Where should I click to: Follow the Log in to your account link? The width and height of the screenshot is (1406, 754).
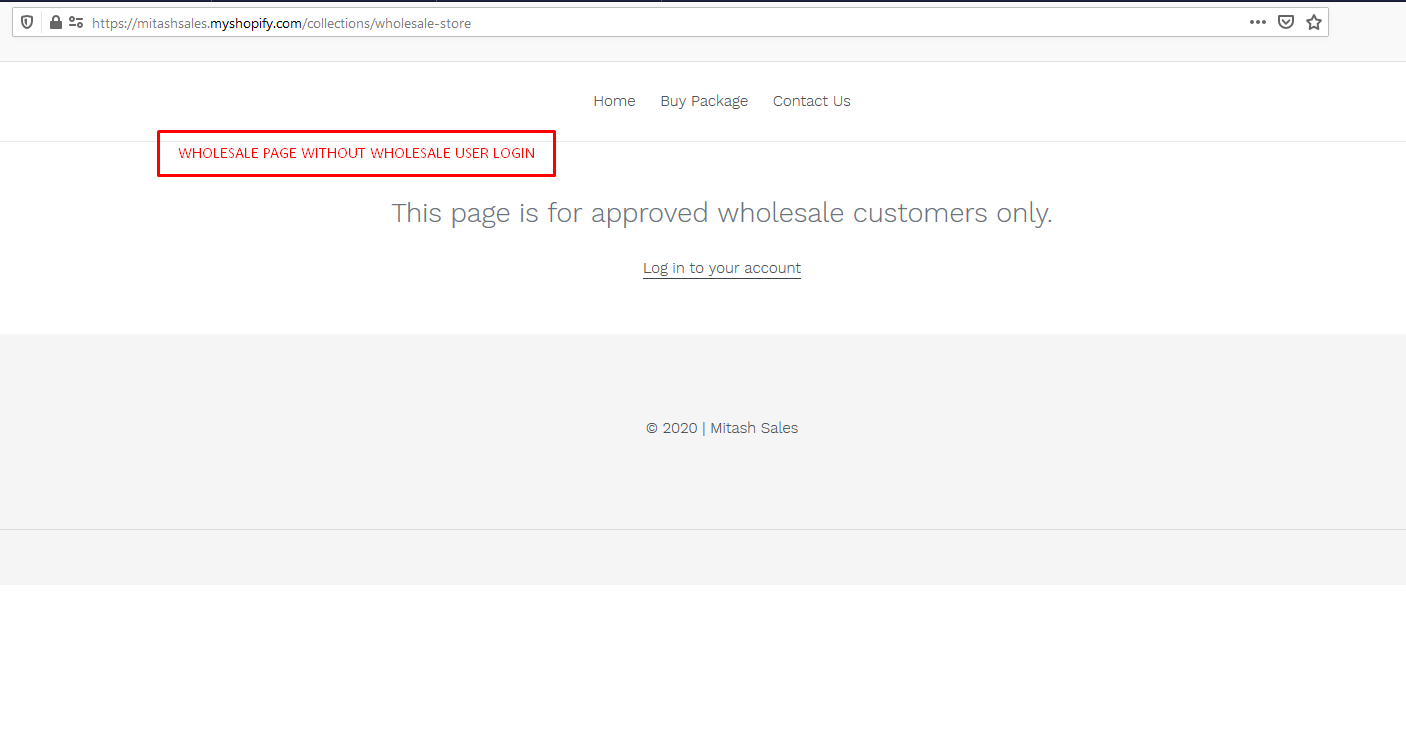(x=722, y=268)
